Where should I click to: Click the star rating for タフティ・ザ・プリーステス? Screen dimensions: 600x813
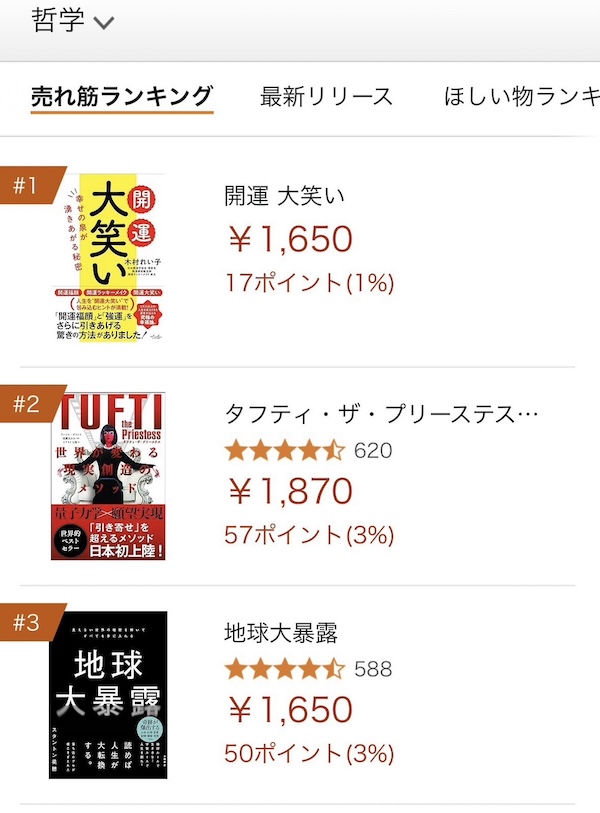click(x=285, y=450)
